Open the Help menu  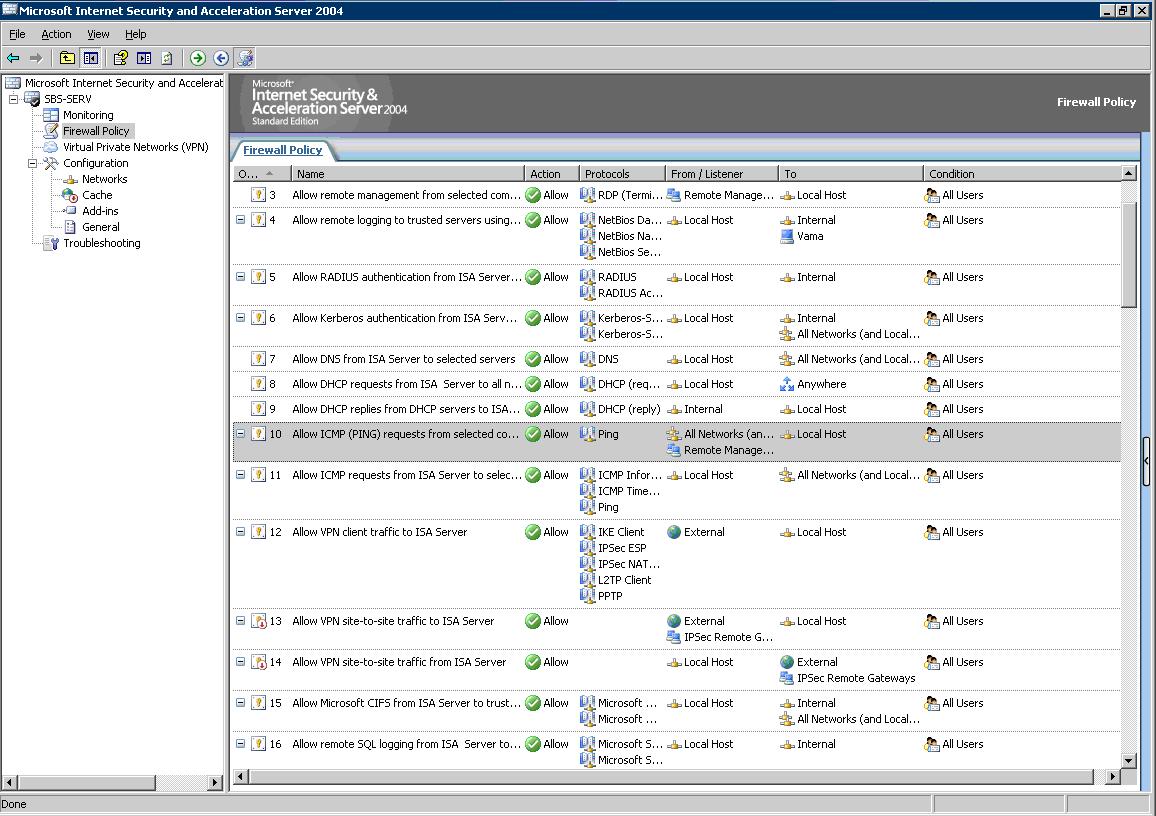pos(136,34)
